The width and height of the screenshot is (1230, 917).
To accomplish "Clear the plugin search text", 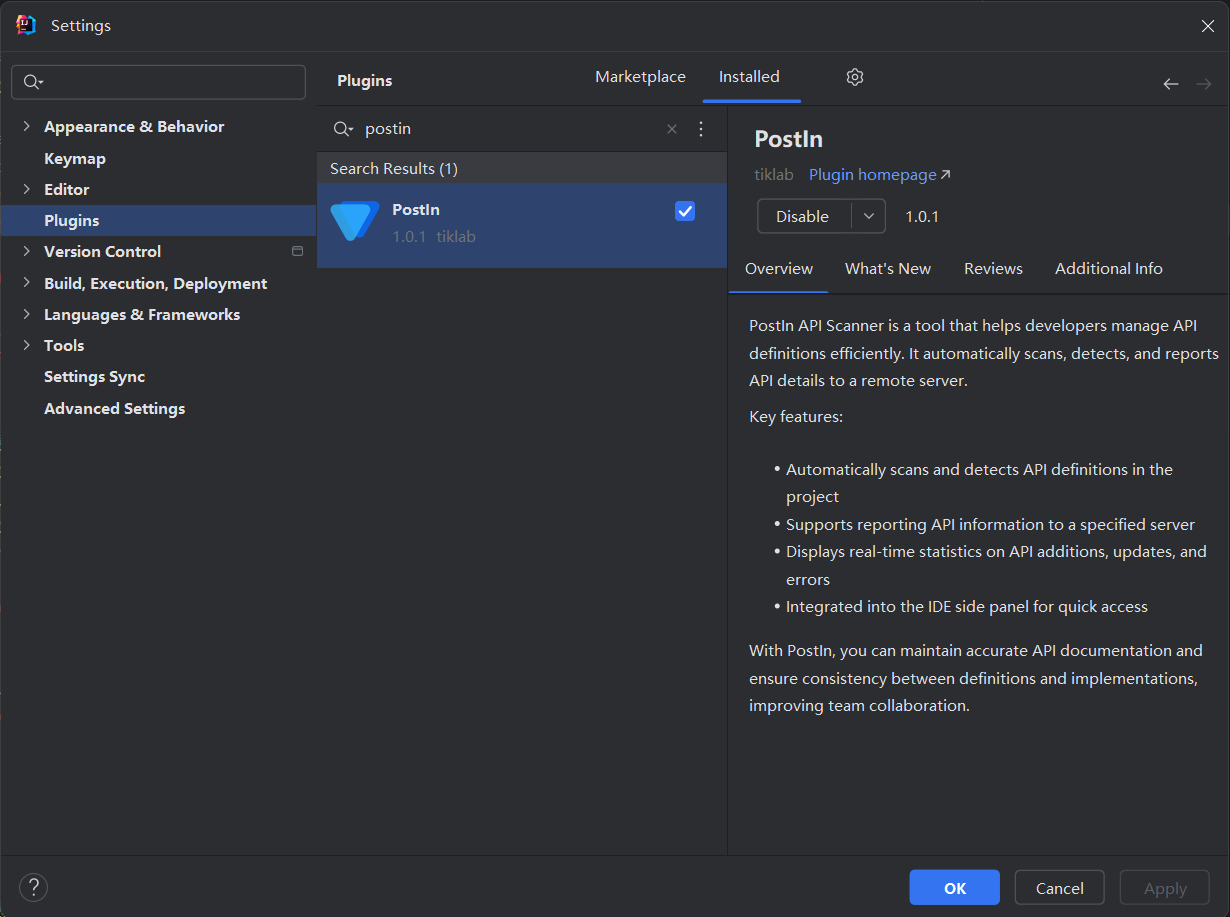I will tap(672, 129).
